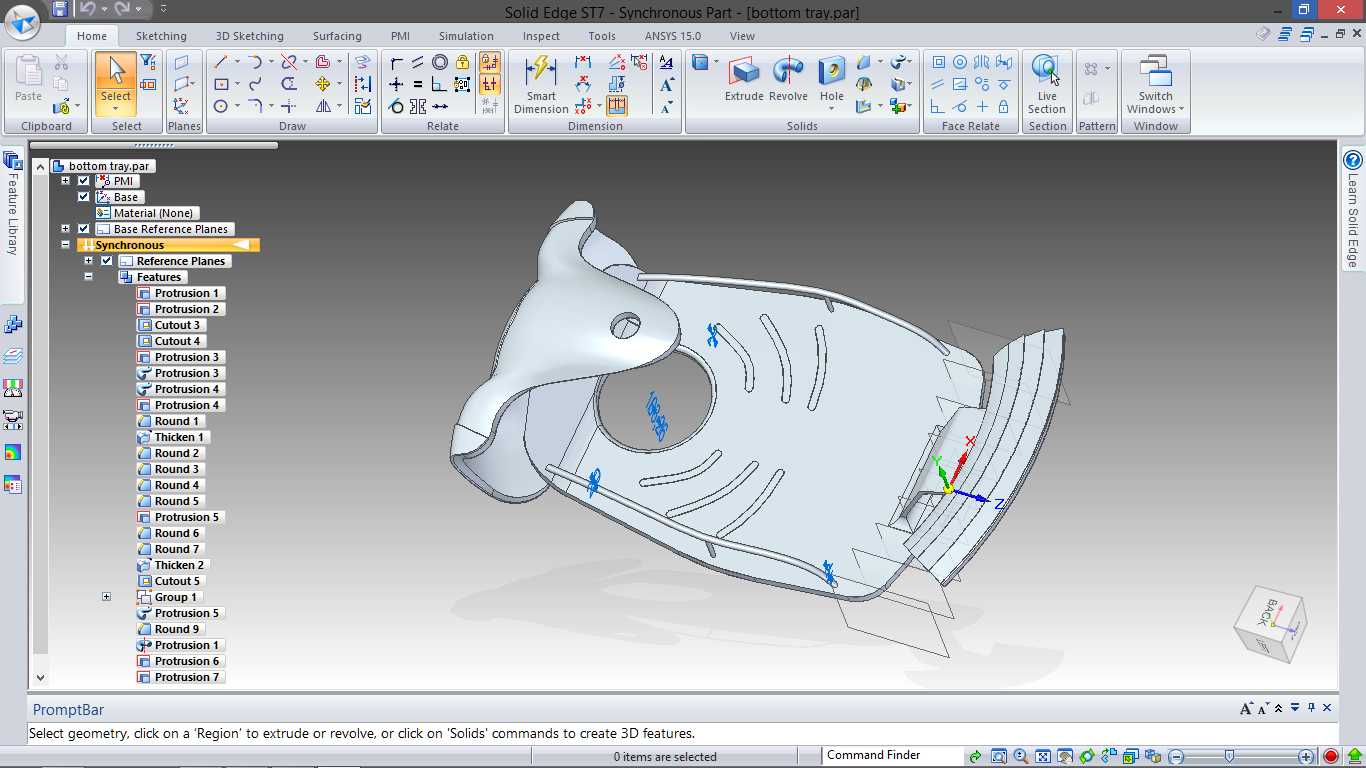Open the Live Section tool
The width and height of the screenshot is (1366, 768).
(1046, 85)
